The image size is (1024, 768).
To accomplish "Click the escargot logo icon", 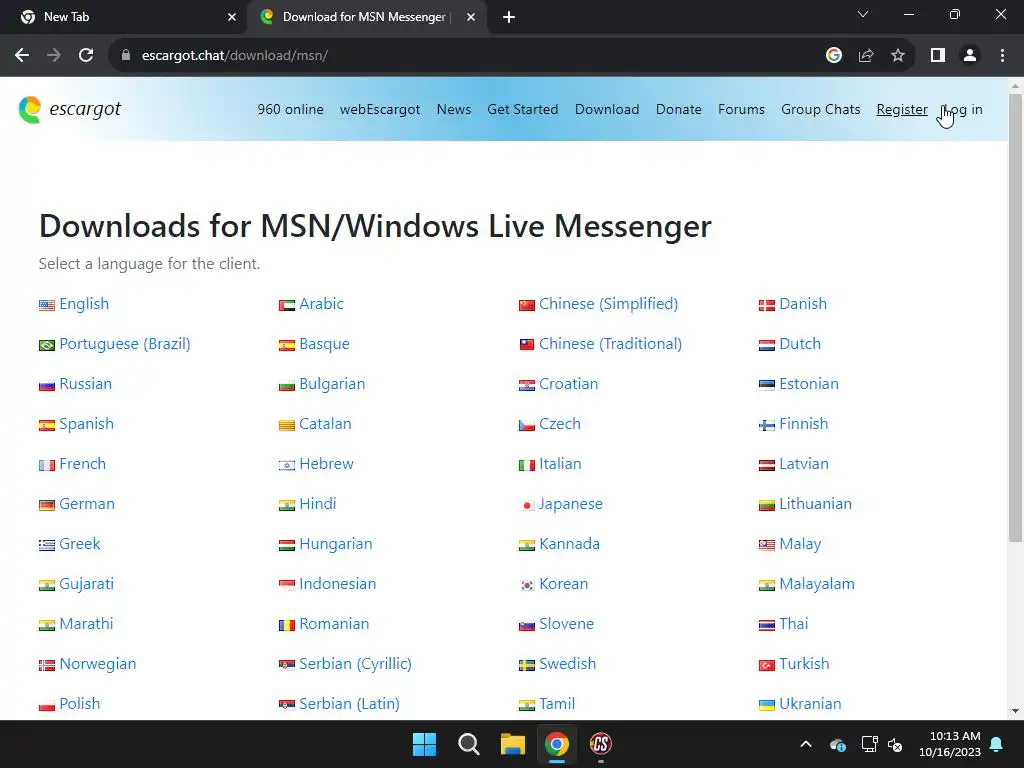I will 30,110.
